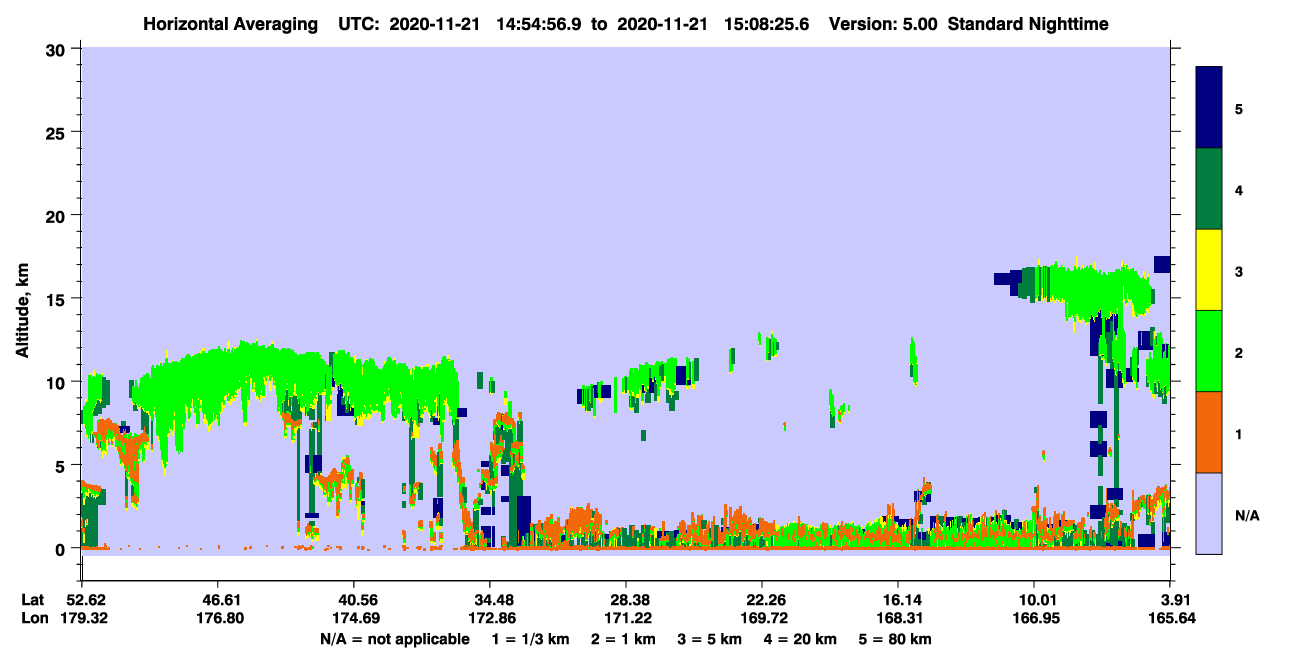
Task: Click legend text '1 = 1/3 km'
Action: click(531, 639)
